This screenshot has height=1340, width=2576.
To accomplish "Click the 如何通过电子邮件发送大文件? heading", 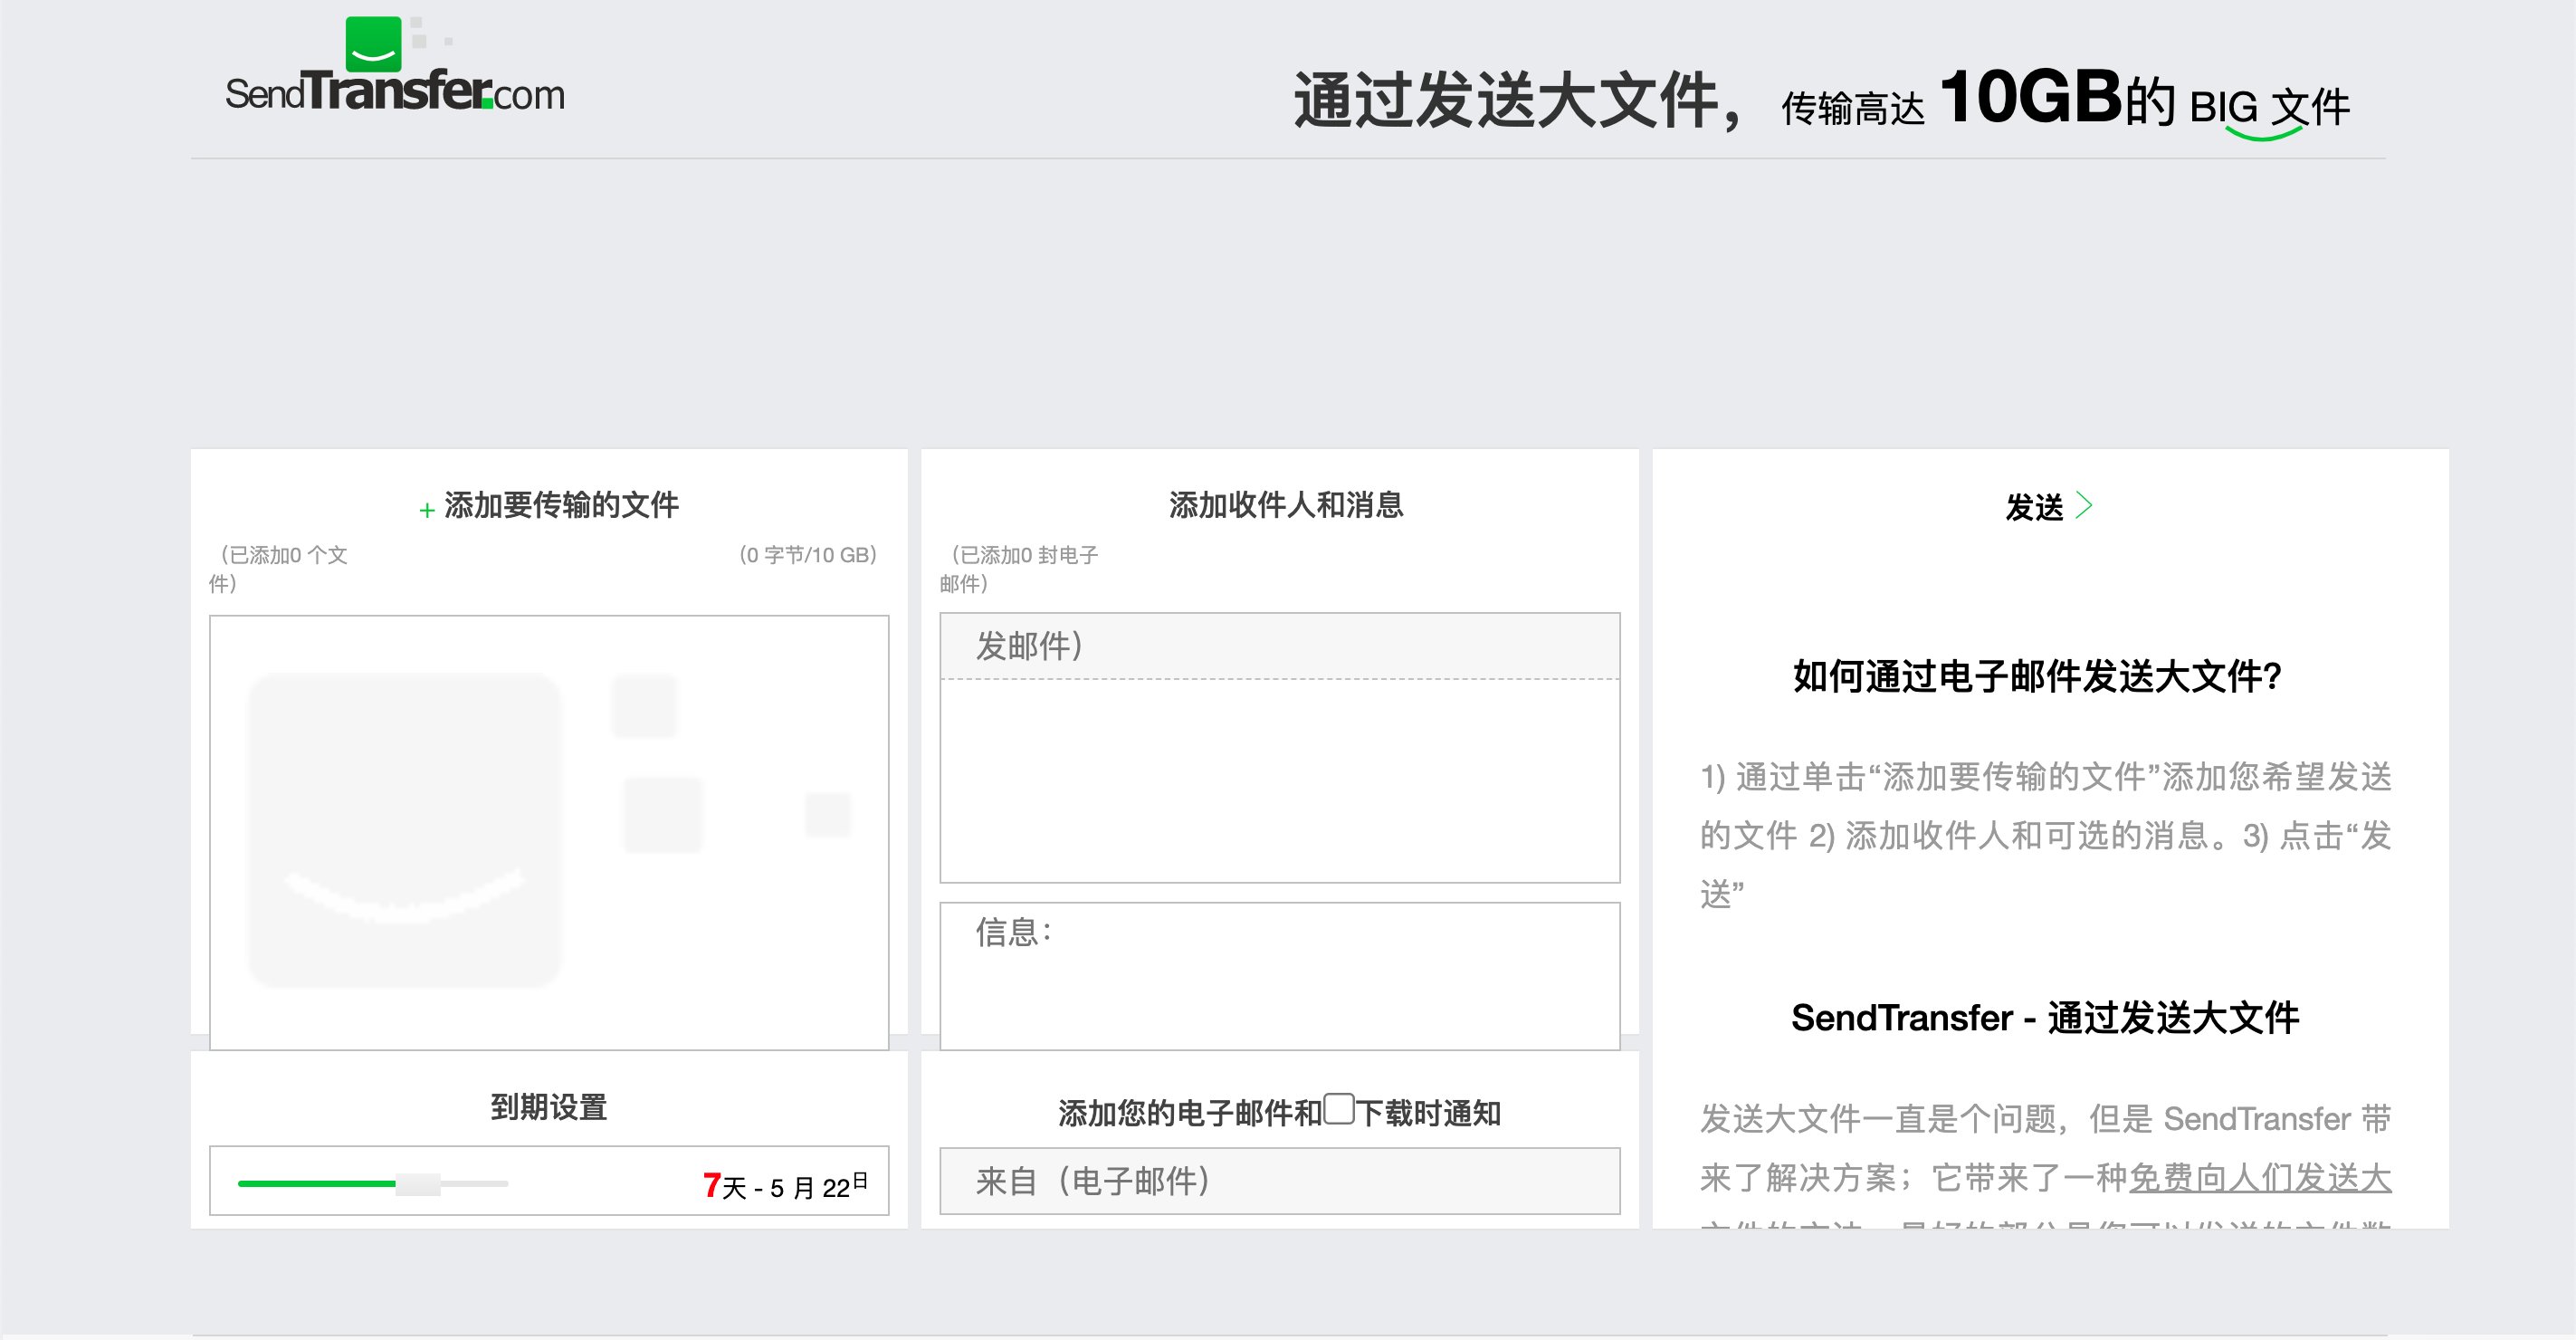I will [x=2038, y=676].
